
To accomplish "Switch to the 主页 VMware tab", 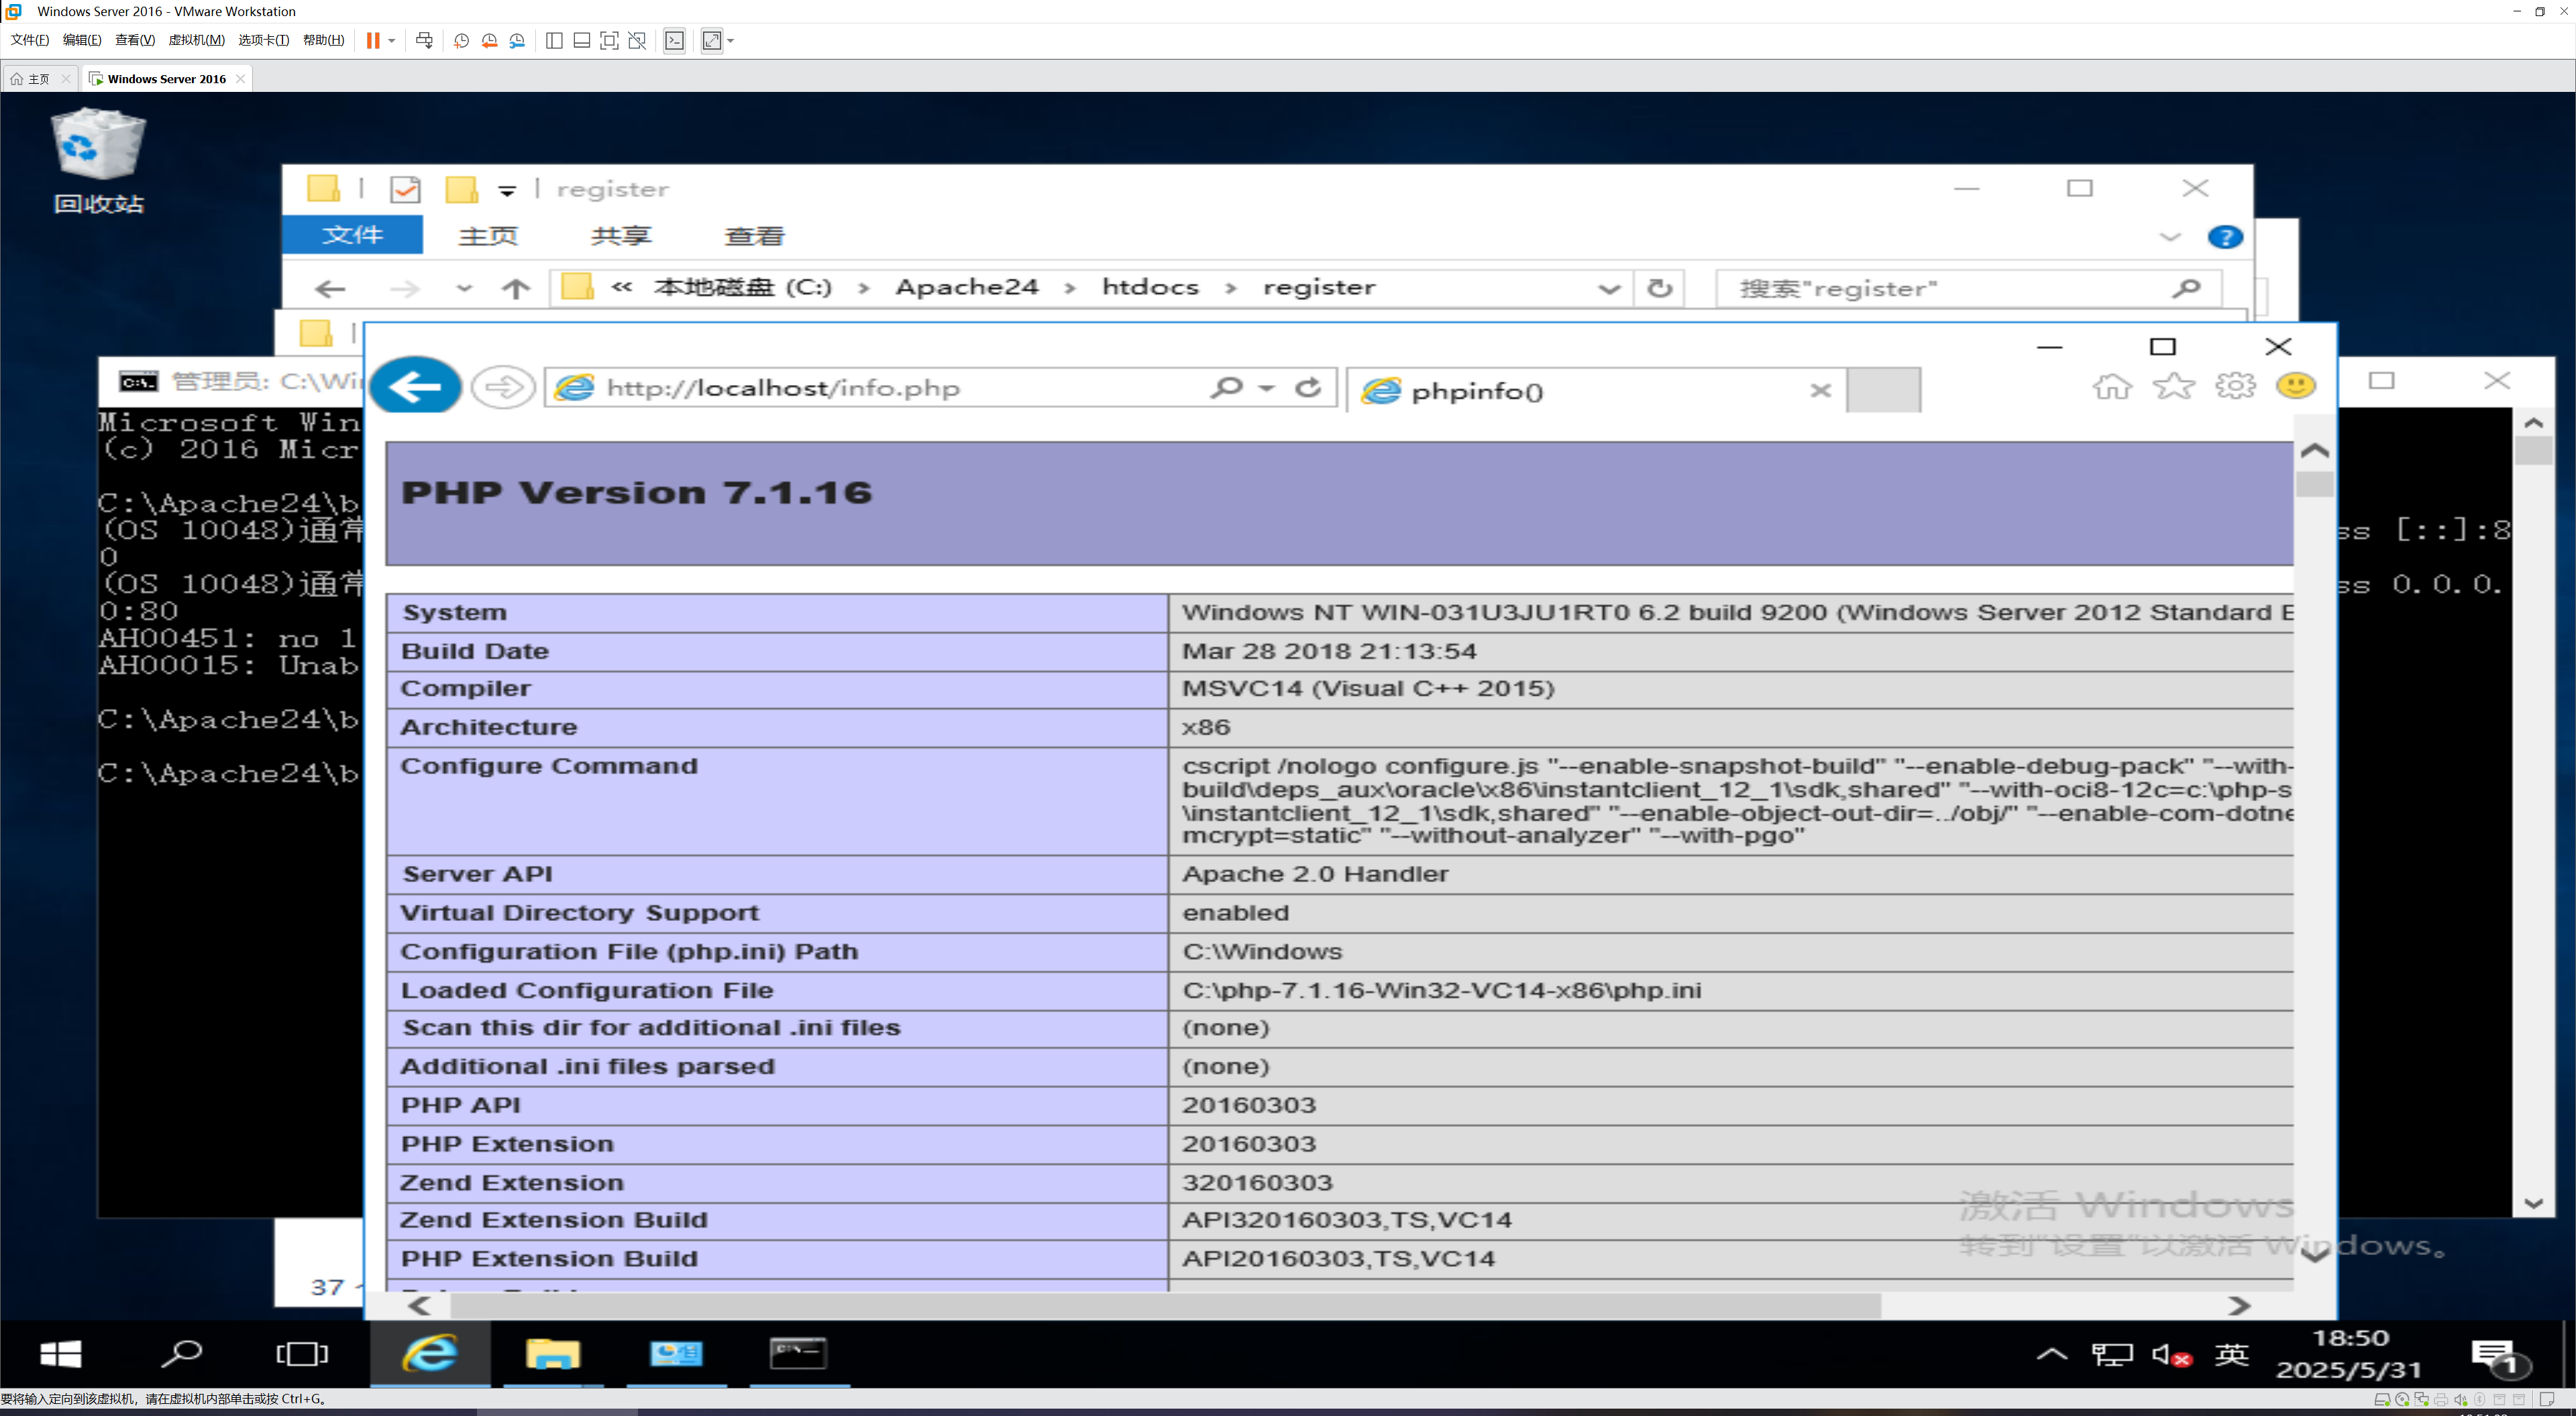I will [38, 79].
